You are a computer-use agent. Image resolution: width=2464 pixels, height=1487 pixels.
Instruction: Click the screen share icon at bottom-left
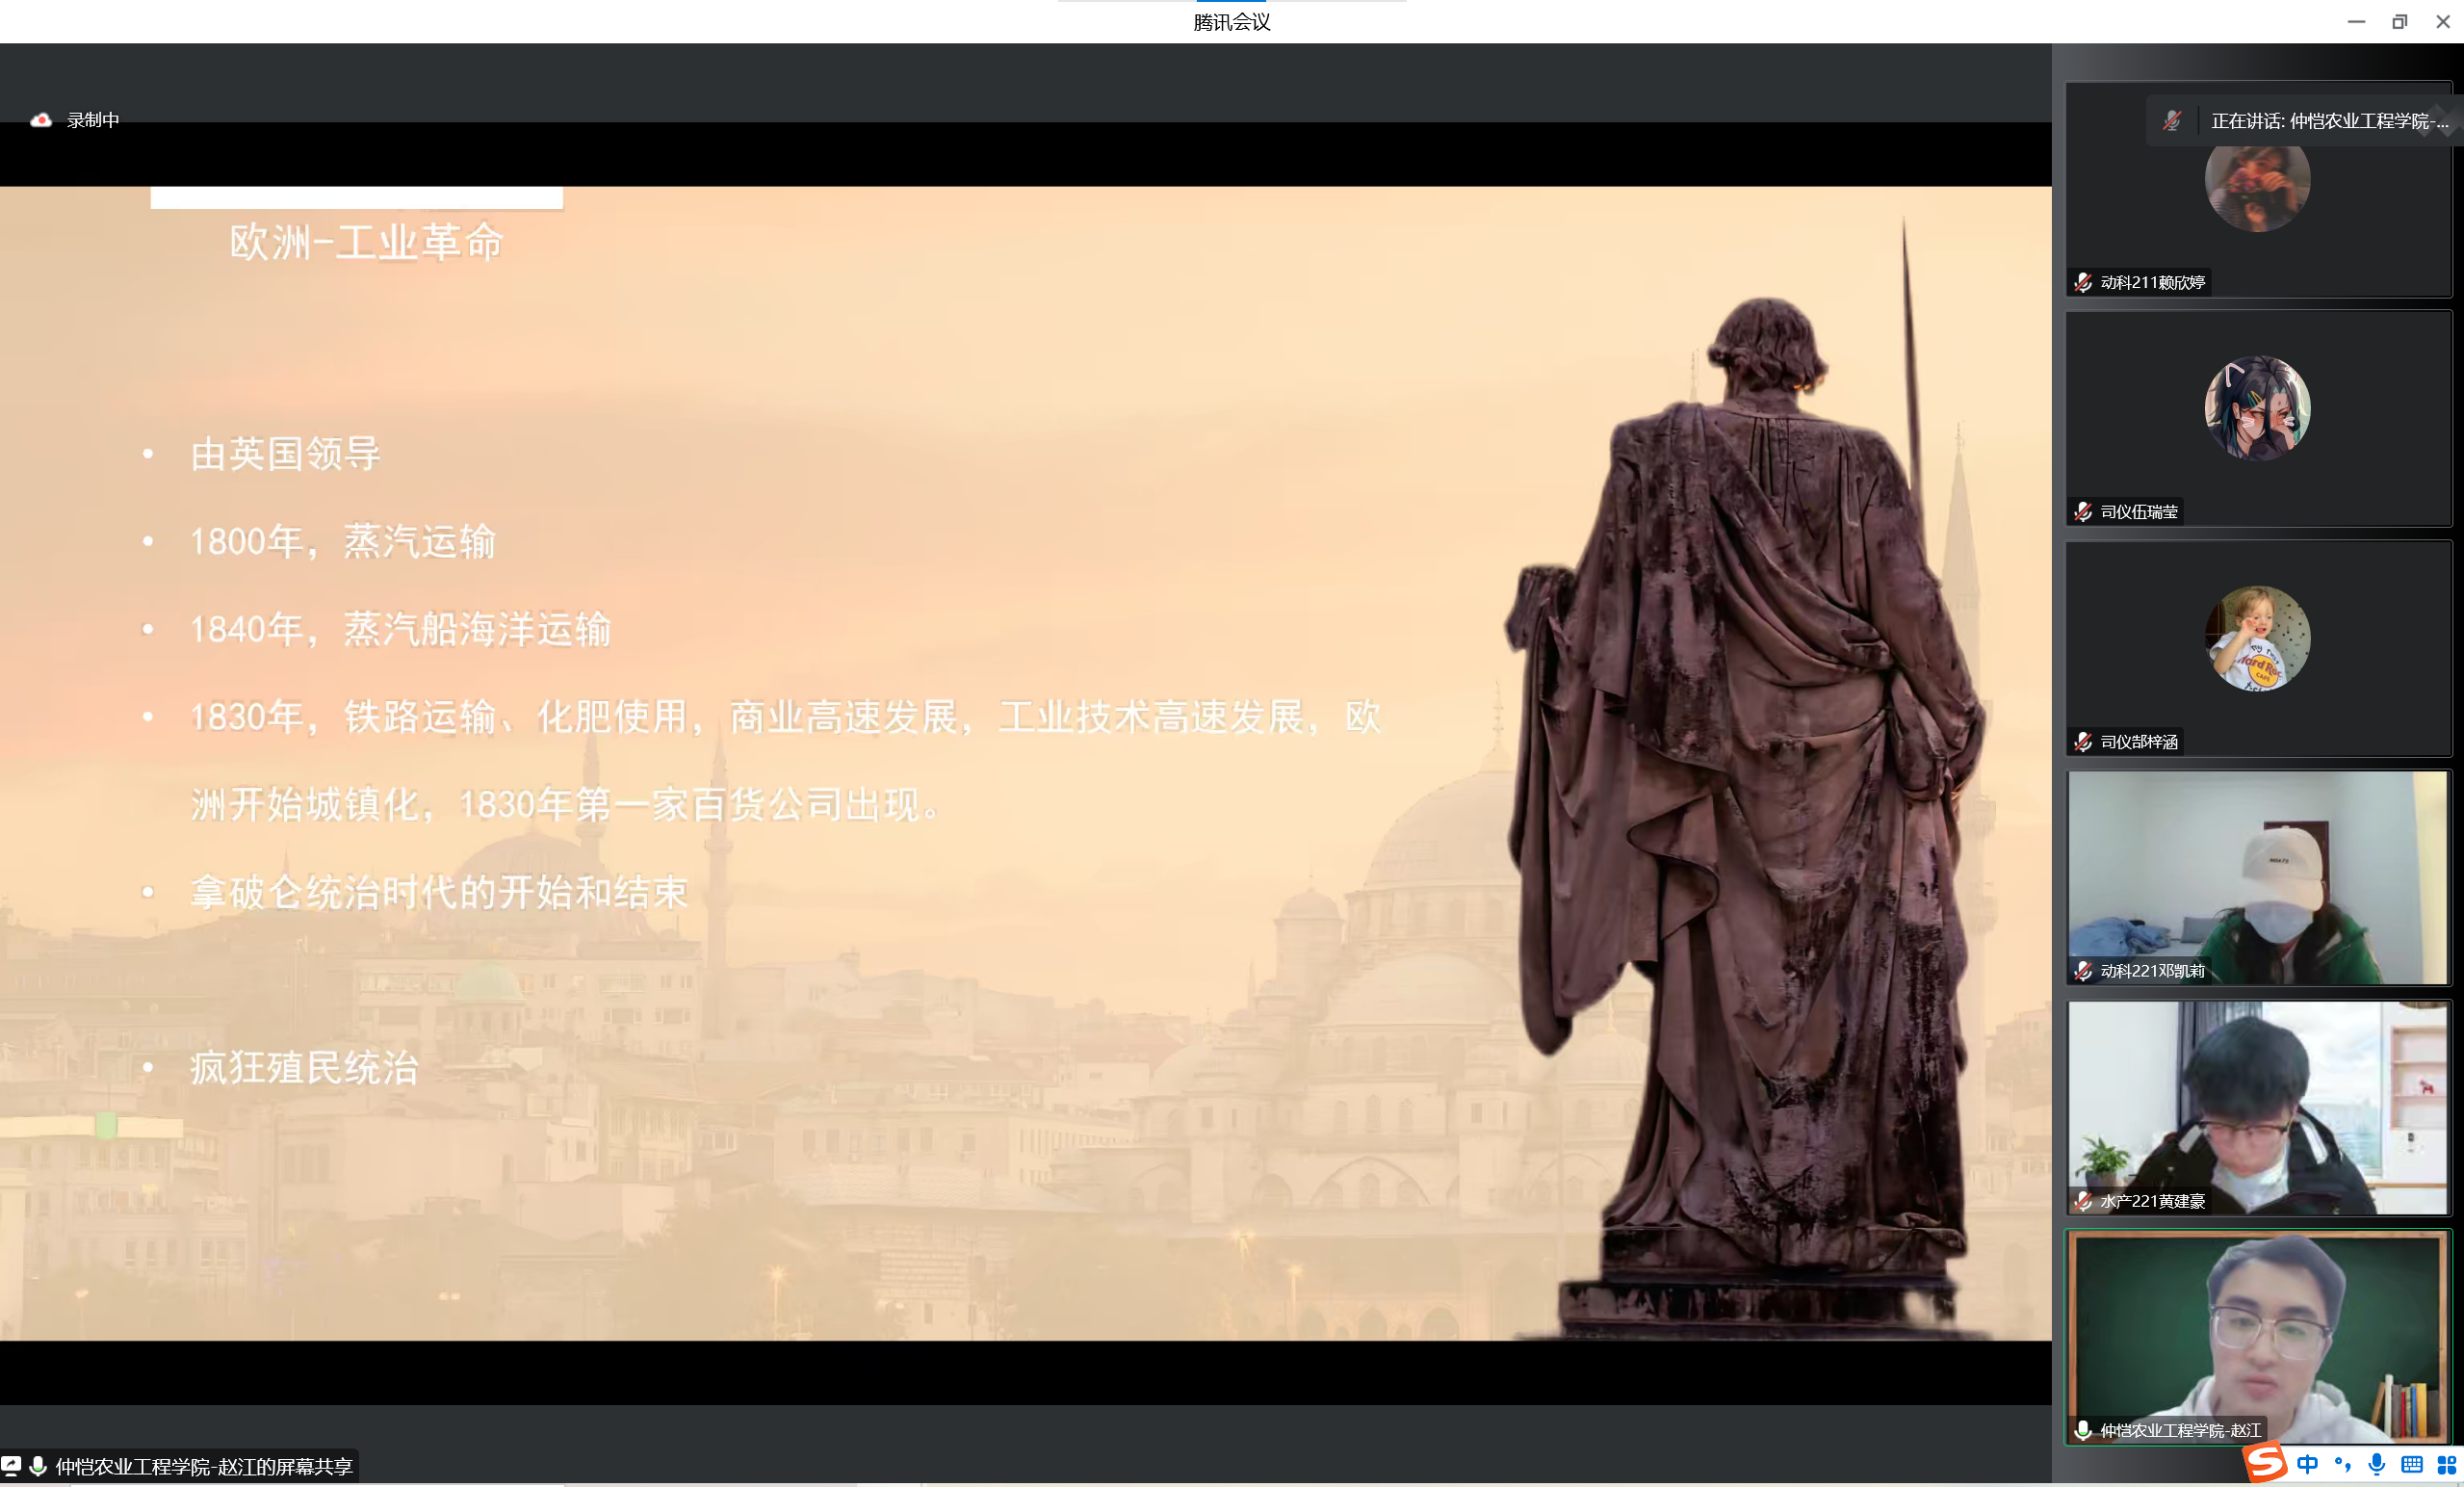(11, 1466)
